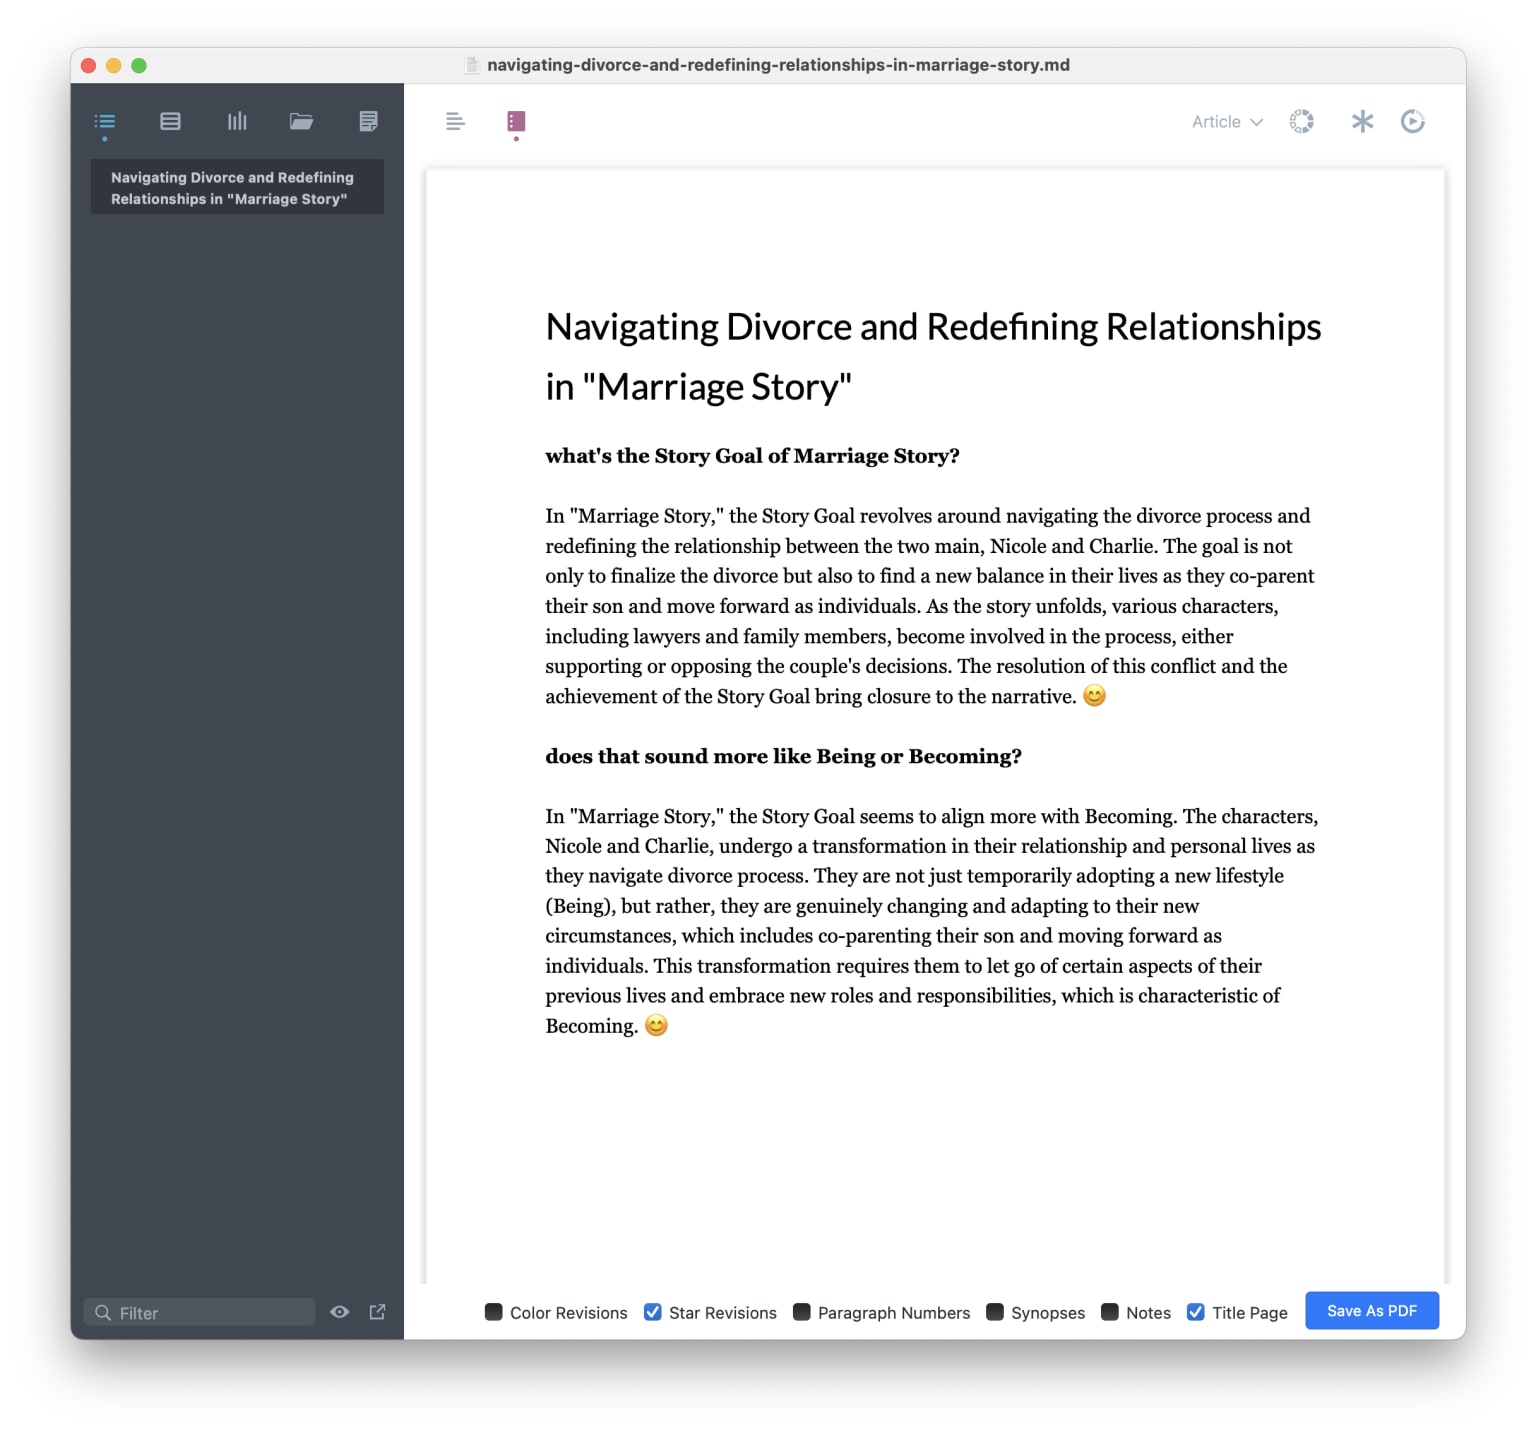
Task: Click the Save As PDF button
Action: (1372, 1311)
